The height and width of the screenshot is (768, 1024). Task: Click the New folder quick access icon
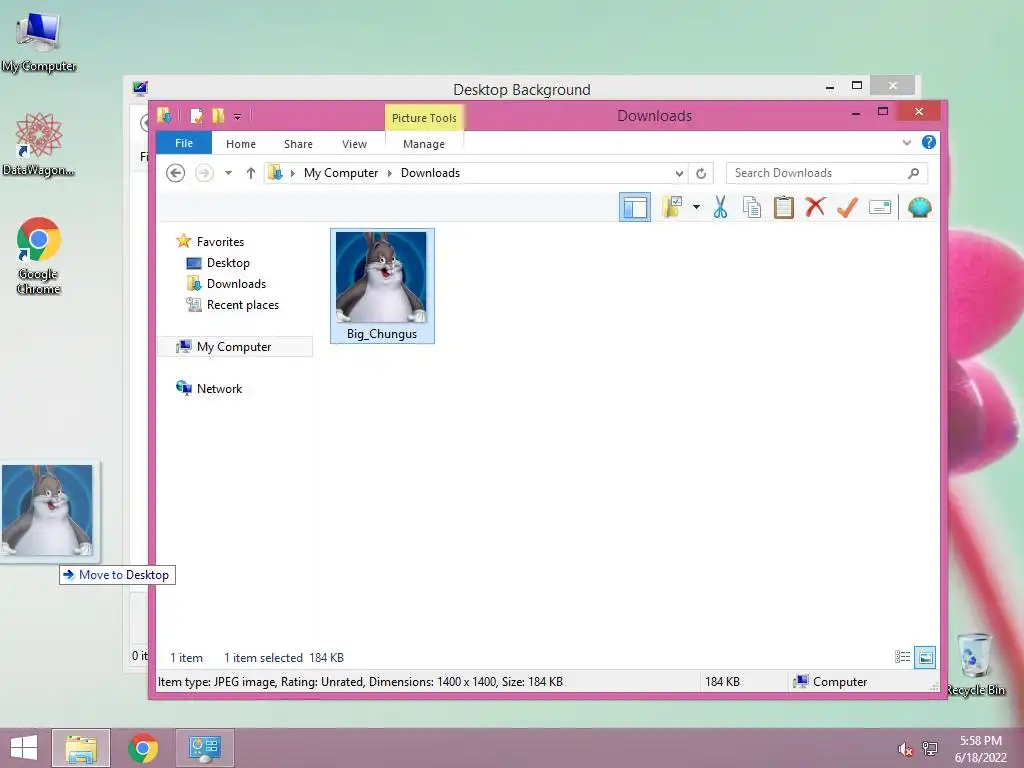pyautogui.click(x=218, y=116)
